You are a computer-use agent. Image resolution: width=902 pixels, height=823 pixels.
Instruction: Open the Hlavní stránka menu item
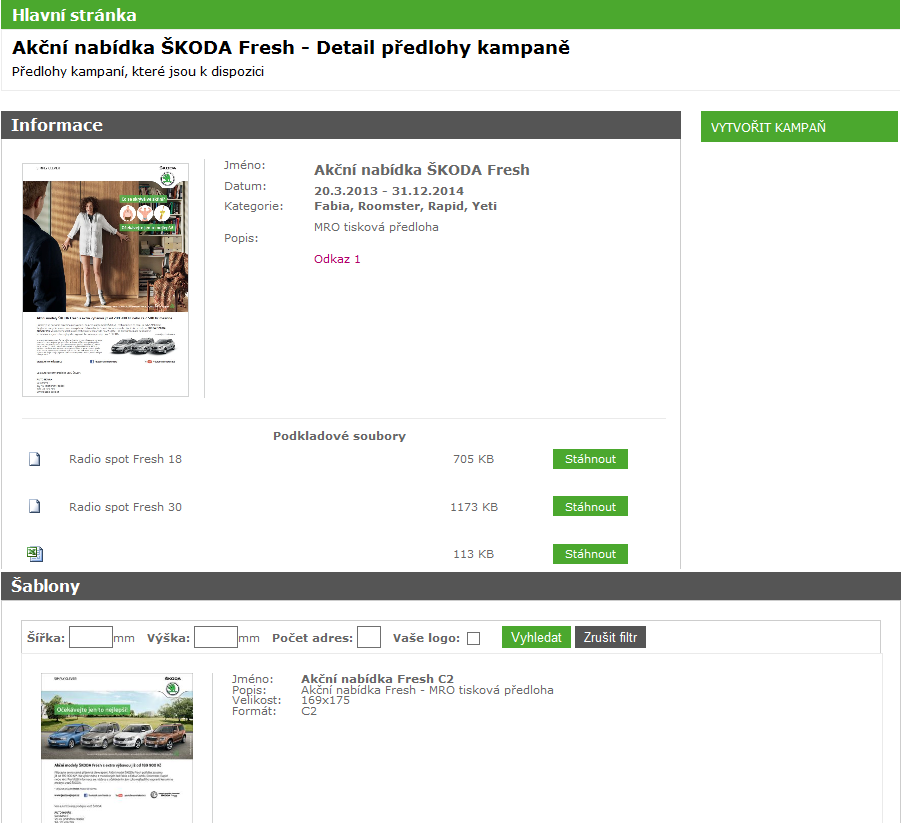click(74, 15)
